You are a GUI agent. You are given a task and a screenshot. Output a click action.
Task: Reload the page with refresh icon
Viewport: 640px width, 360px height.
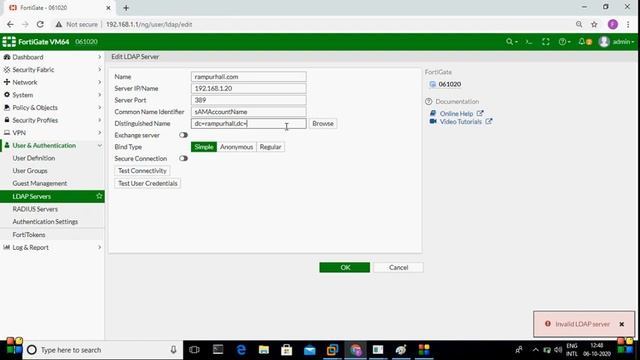tap(40, 24)
